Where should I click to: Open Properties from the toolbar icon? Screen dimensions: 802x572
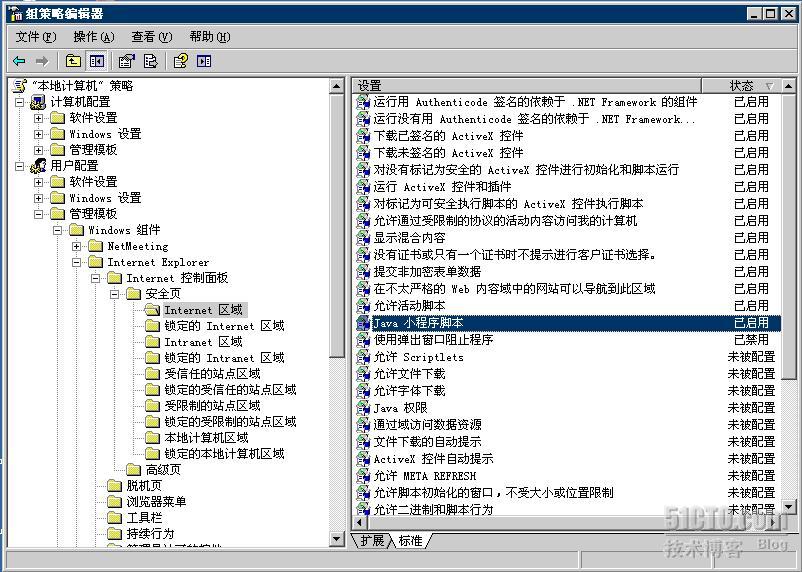127,61
